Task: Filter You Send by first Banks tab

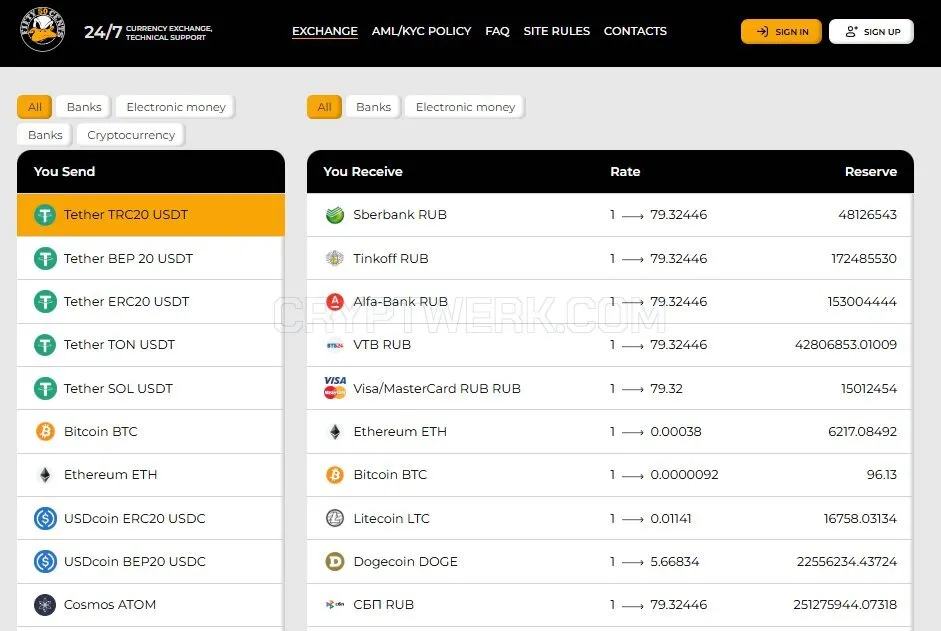Action: point(83,107)
